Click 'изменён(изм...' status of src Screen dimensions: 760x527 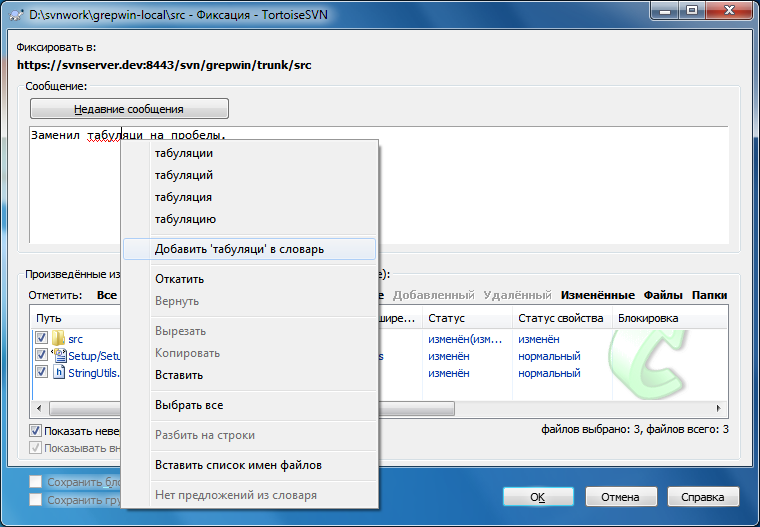click(x=465, y=339)
